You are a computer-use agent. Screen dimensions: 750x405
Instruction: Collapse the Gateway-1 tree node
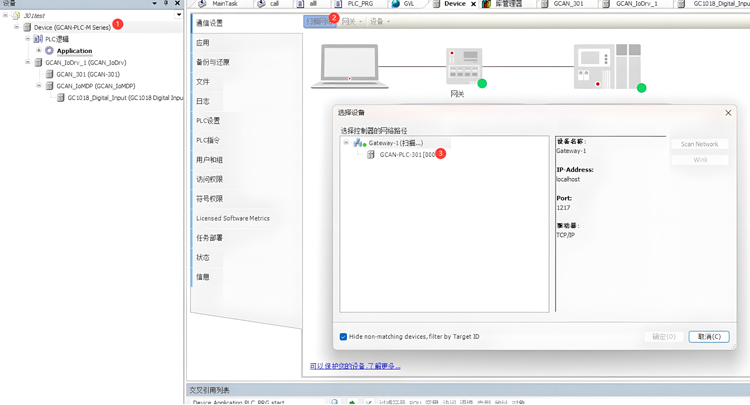pos(347,143)
